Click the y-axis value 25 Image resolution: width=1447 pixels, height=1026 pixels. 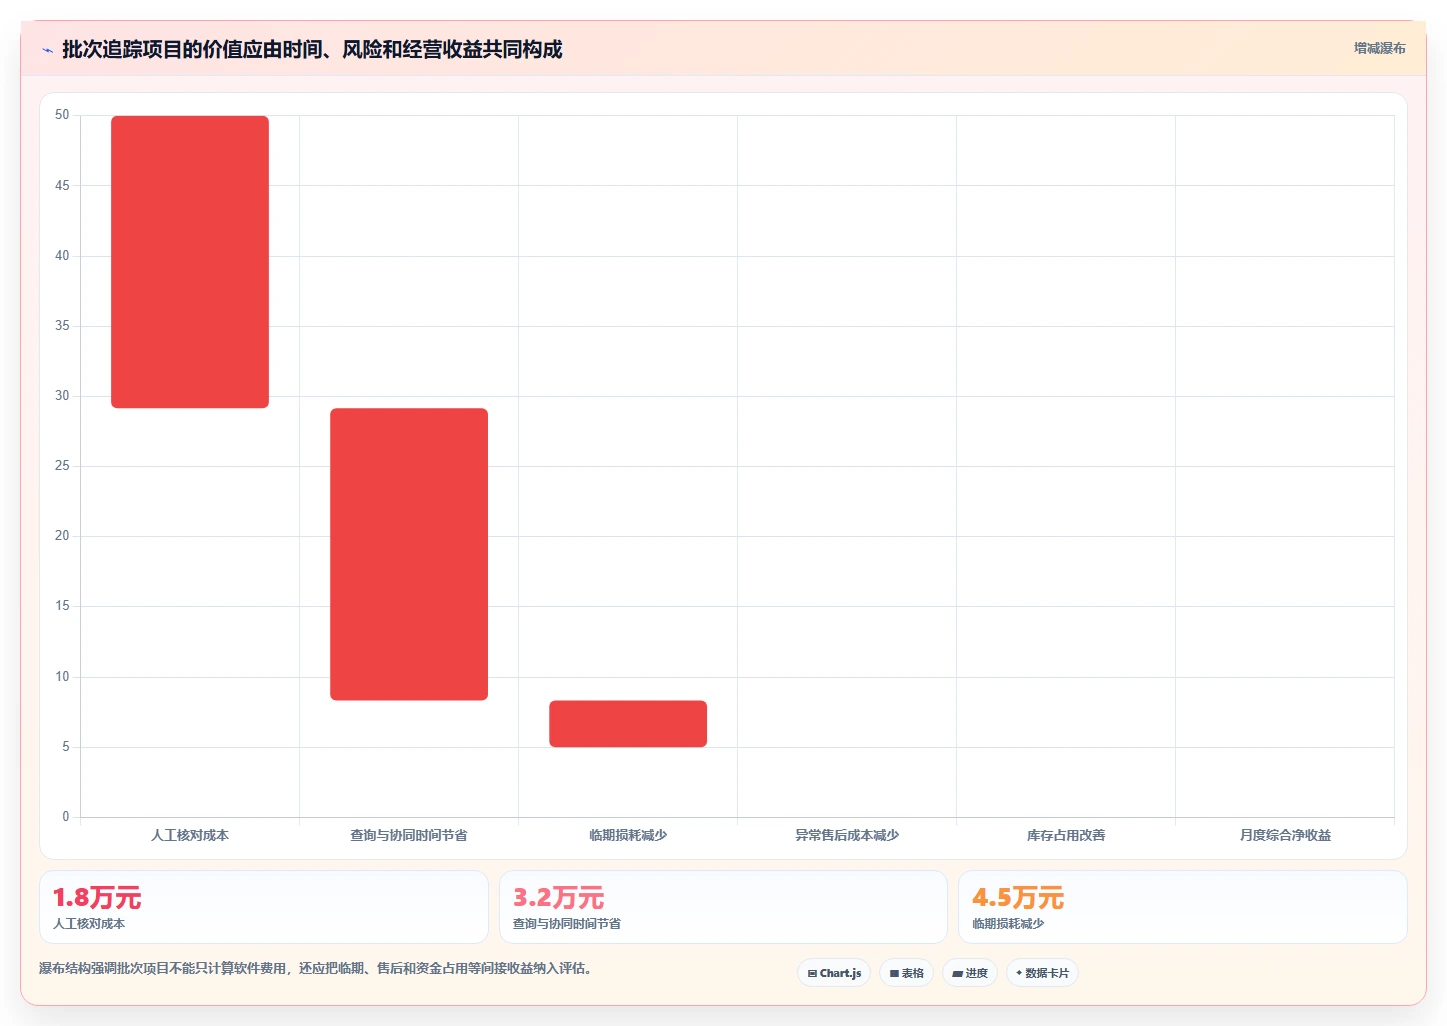[62, 466]
